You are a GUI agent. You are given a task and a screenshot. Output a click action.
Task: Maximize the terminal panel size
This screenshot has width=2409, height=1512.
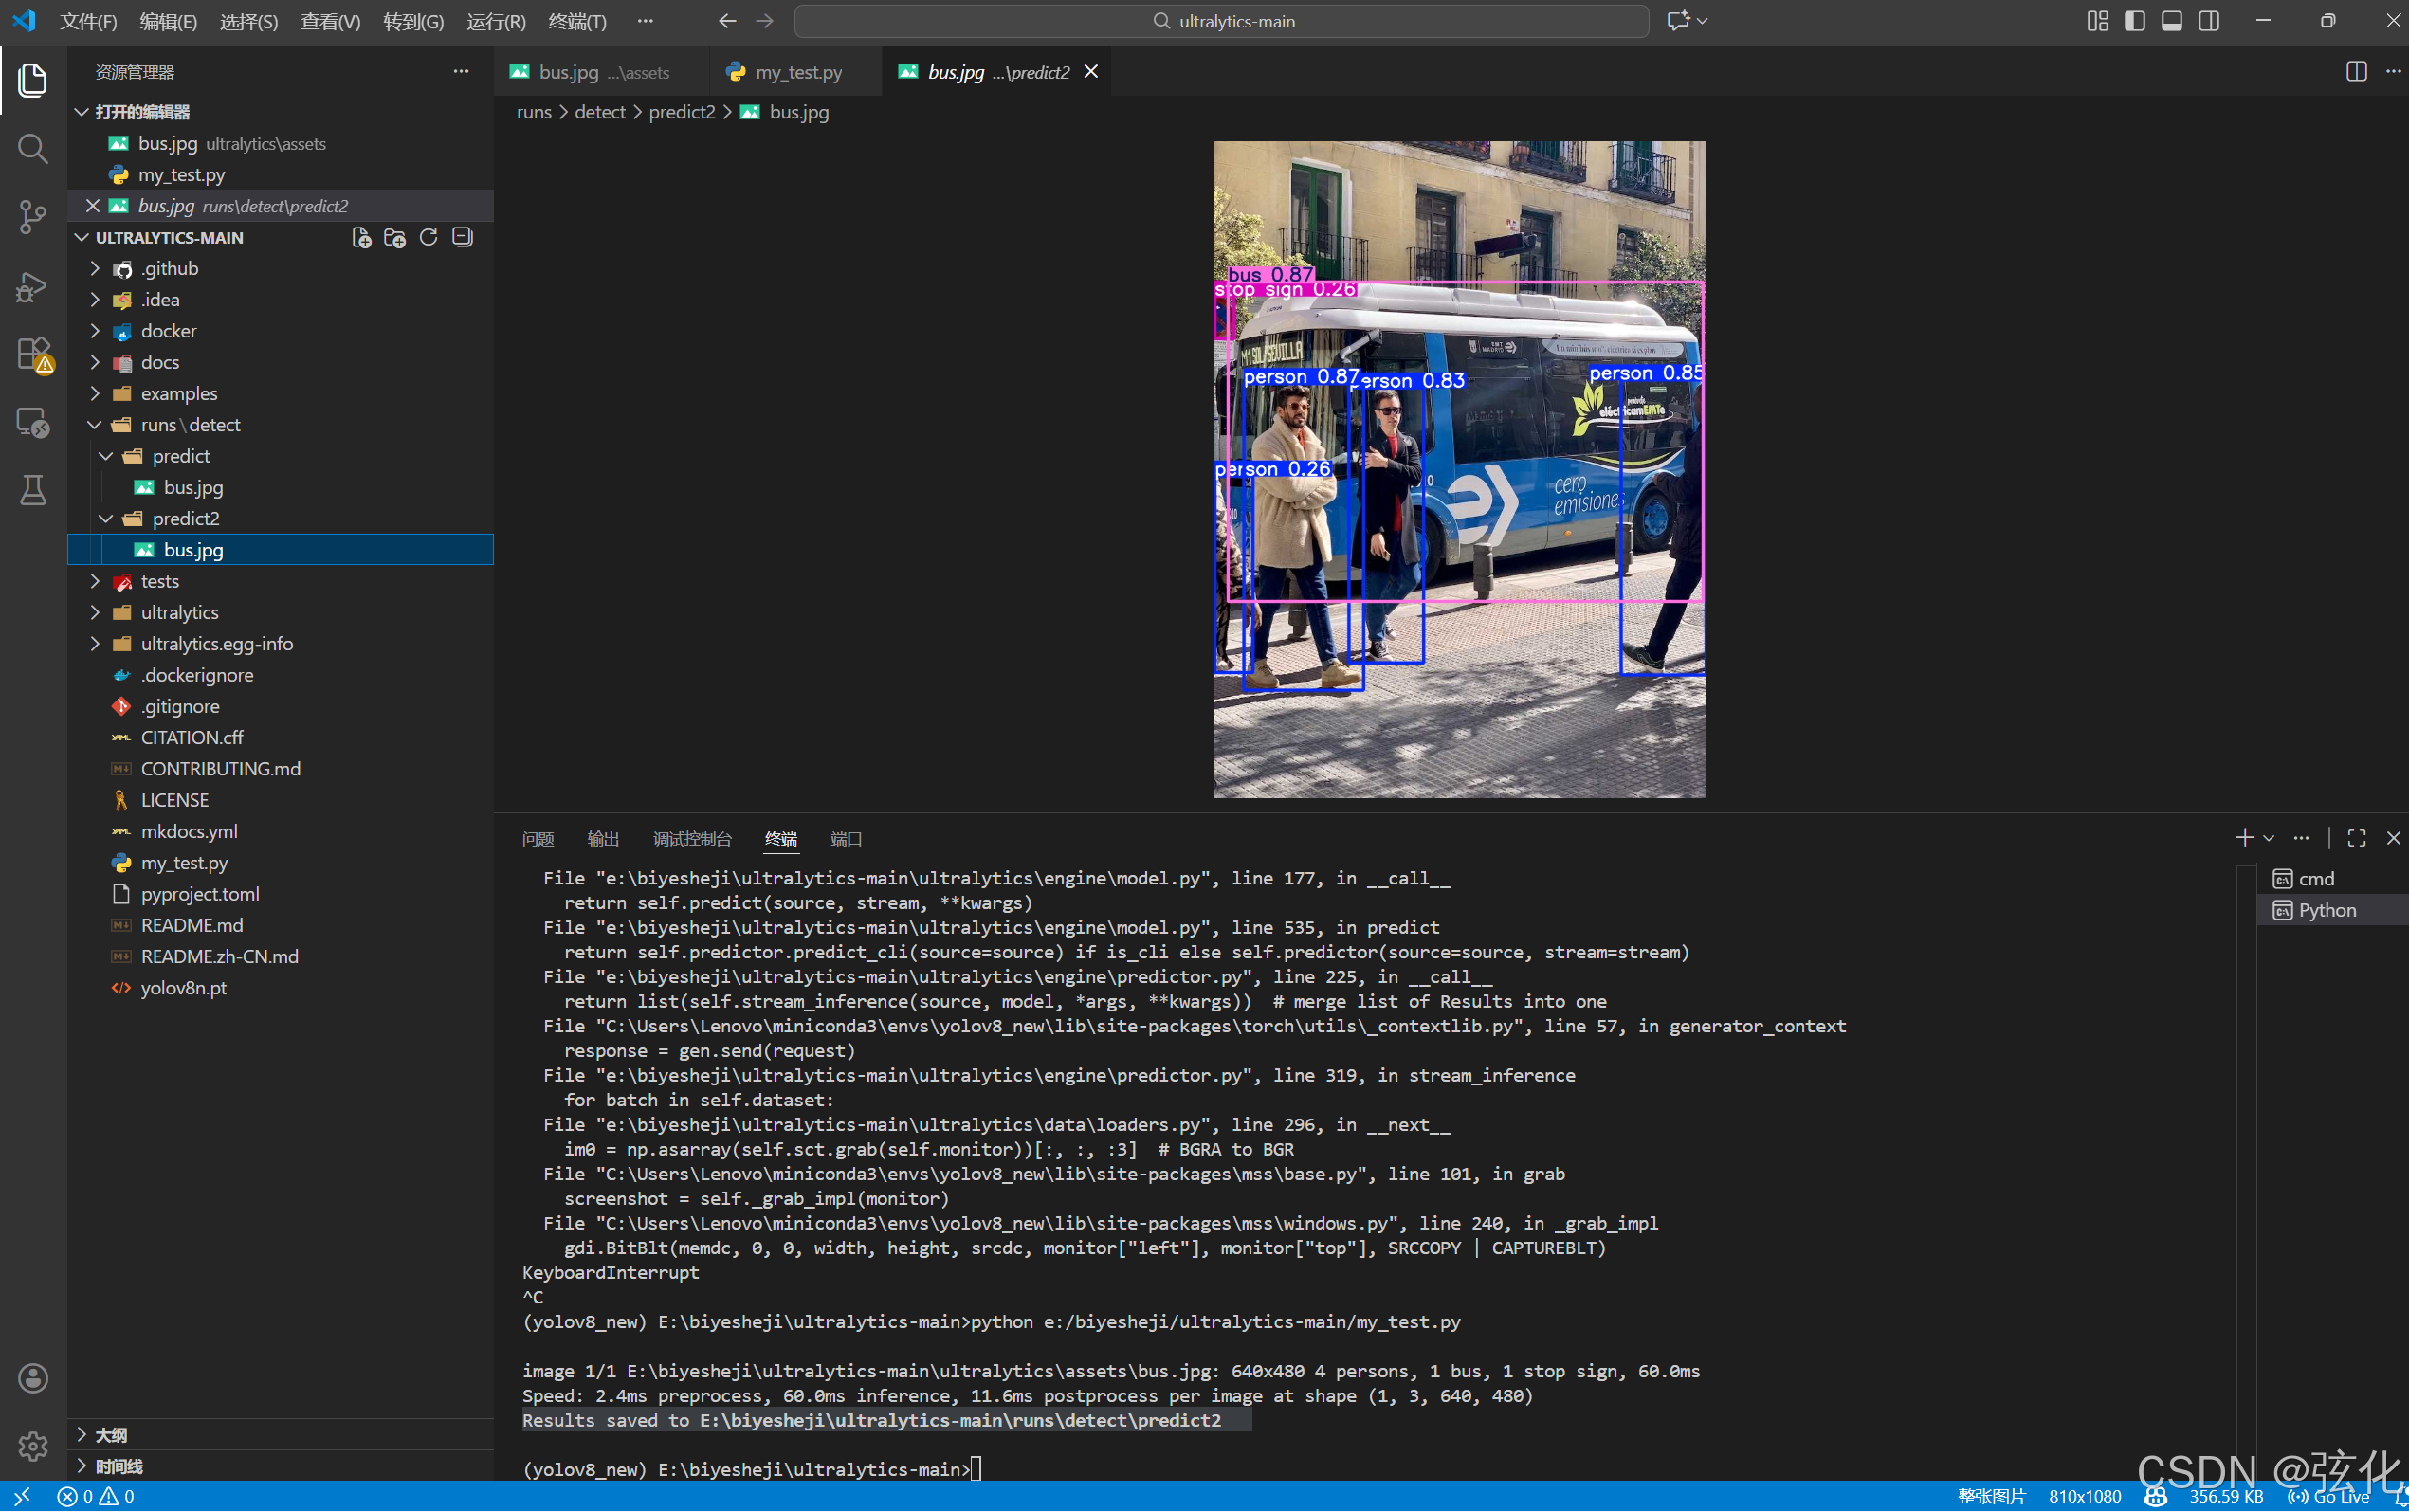2356,838
